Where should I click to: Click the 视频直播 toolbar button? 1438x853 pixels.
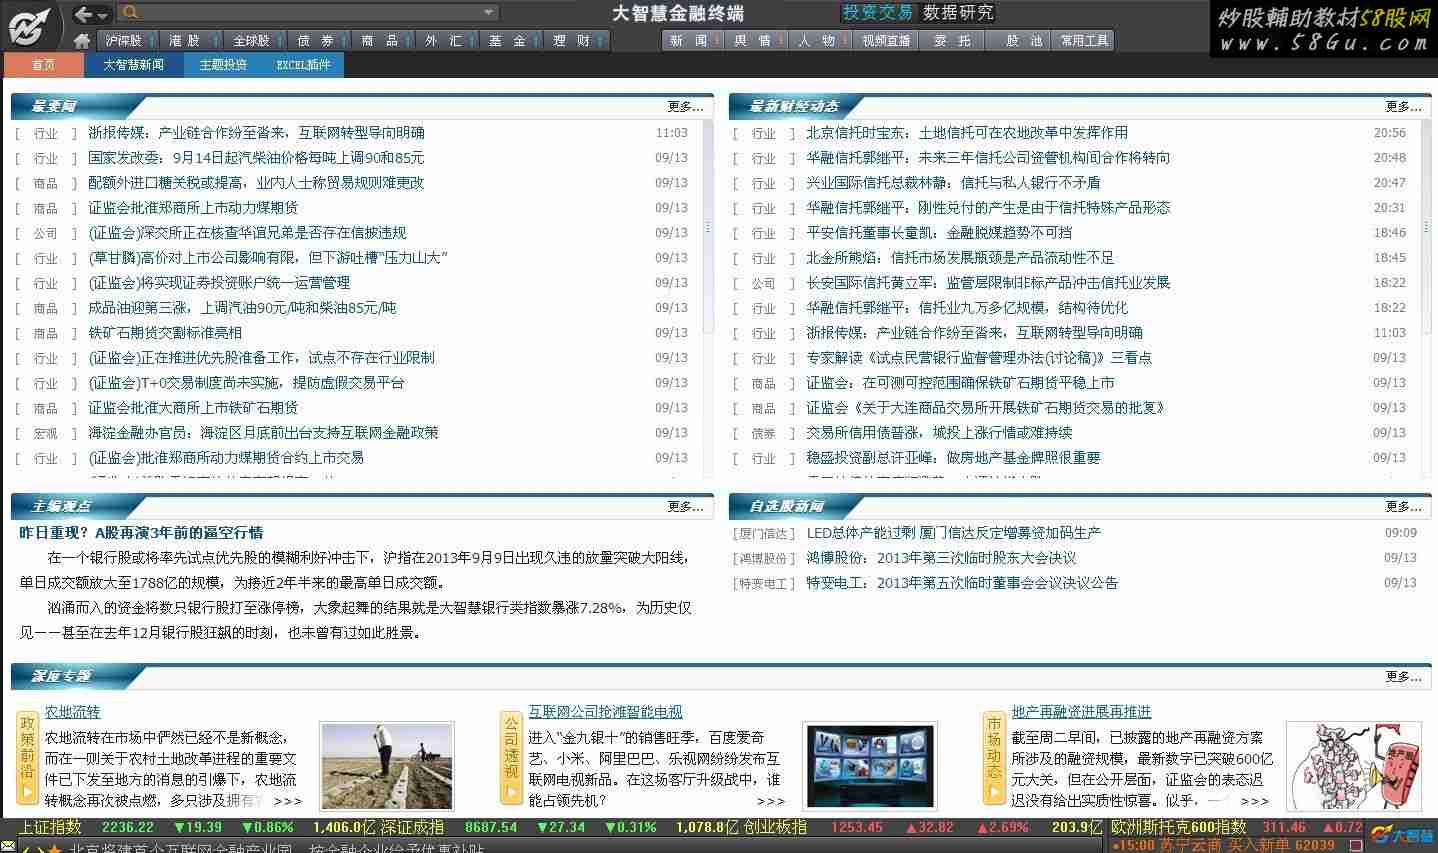point(886,41)
